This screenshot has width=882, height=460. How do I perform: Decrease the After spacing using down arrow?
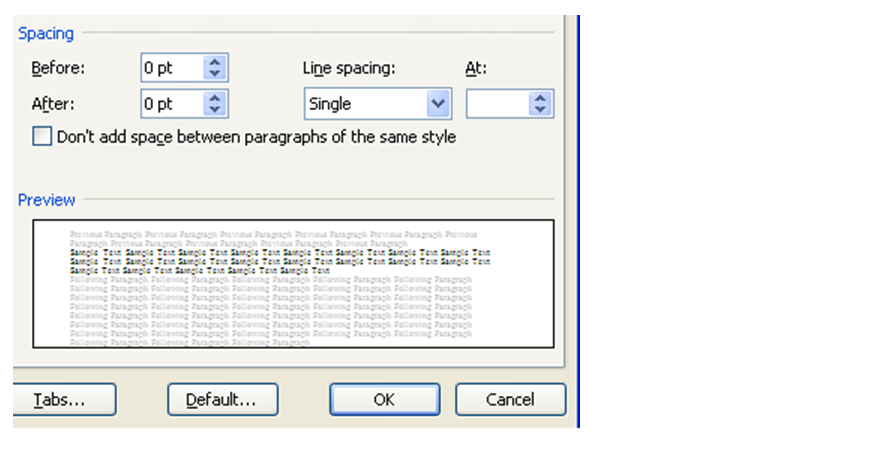point(215,110)
